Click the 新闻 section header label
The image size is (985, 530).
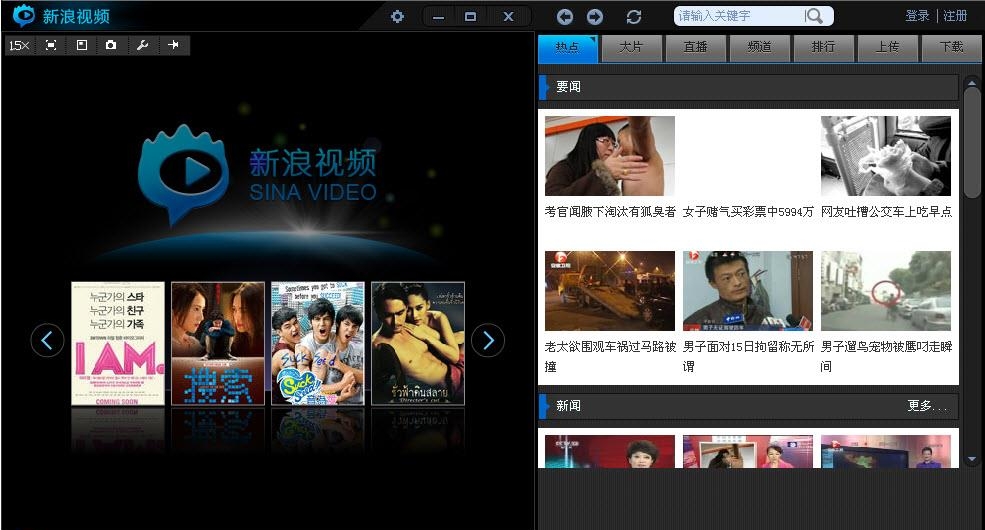click(x=569, y=406)
